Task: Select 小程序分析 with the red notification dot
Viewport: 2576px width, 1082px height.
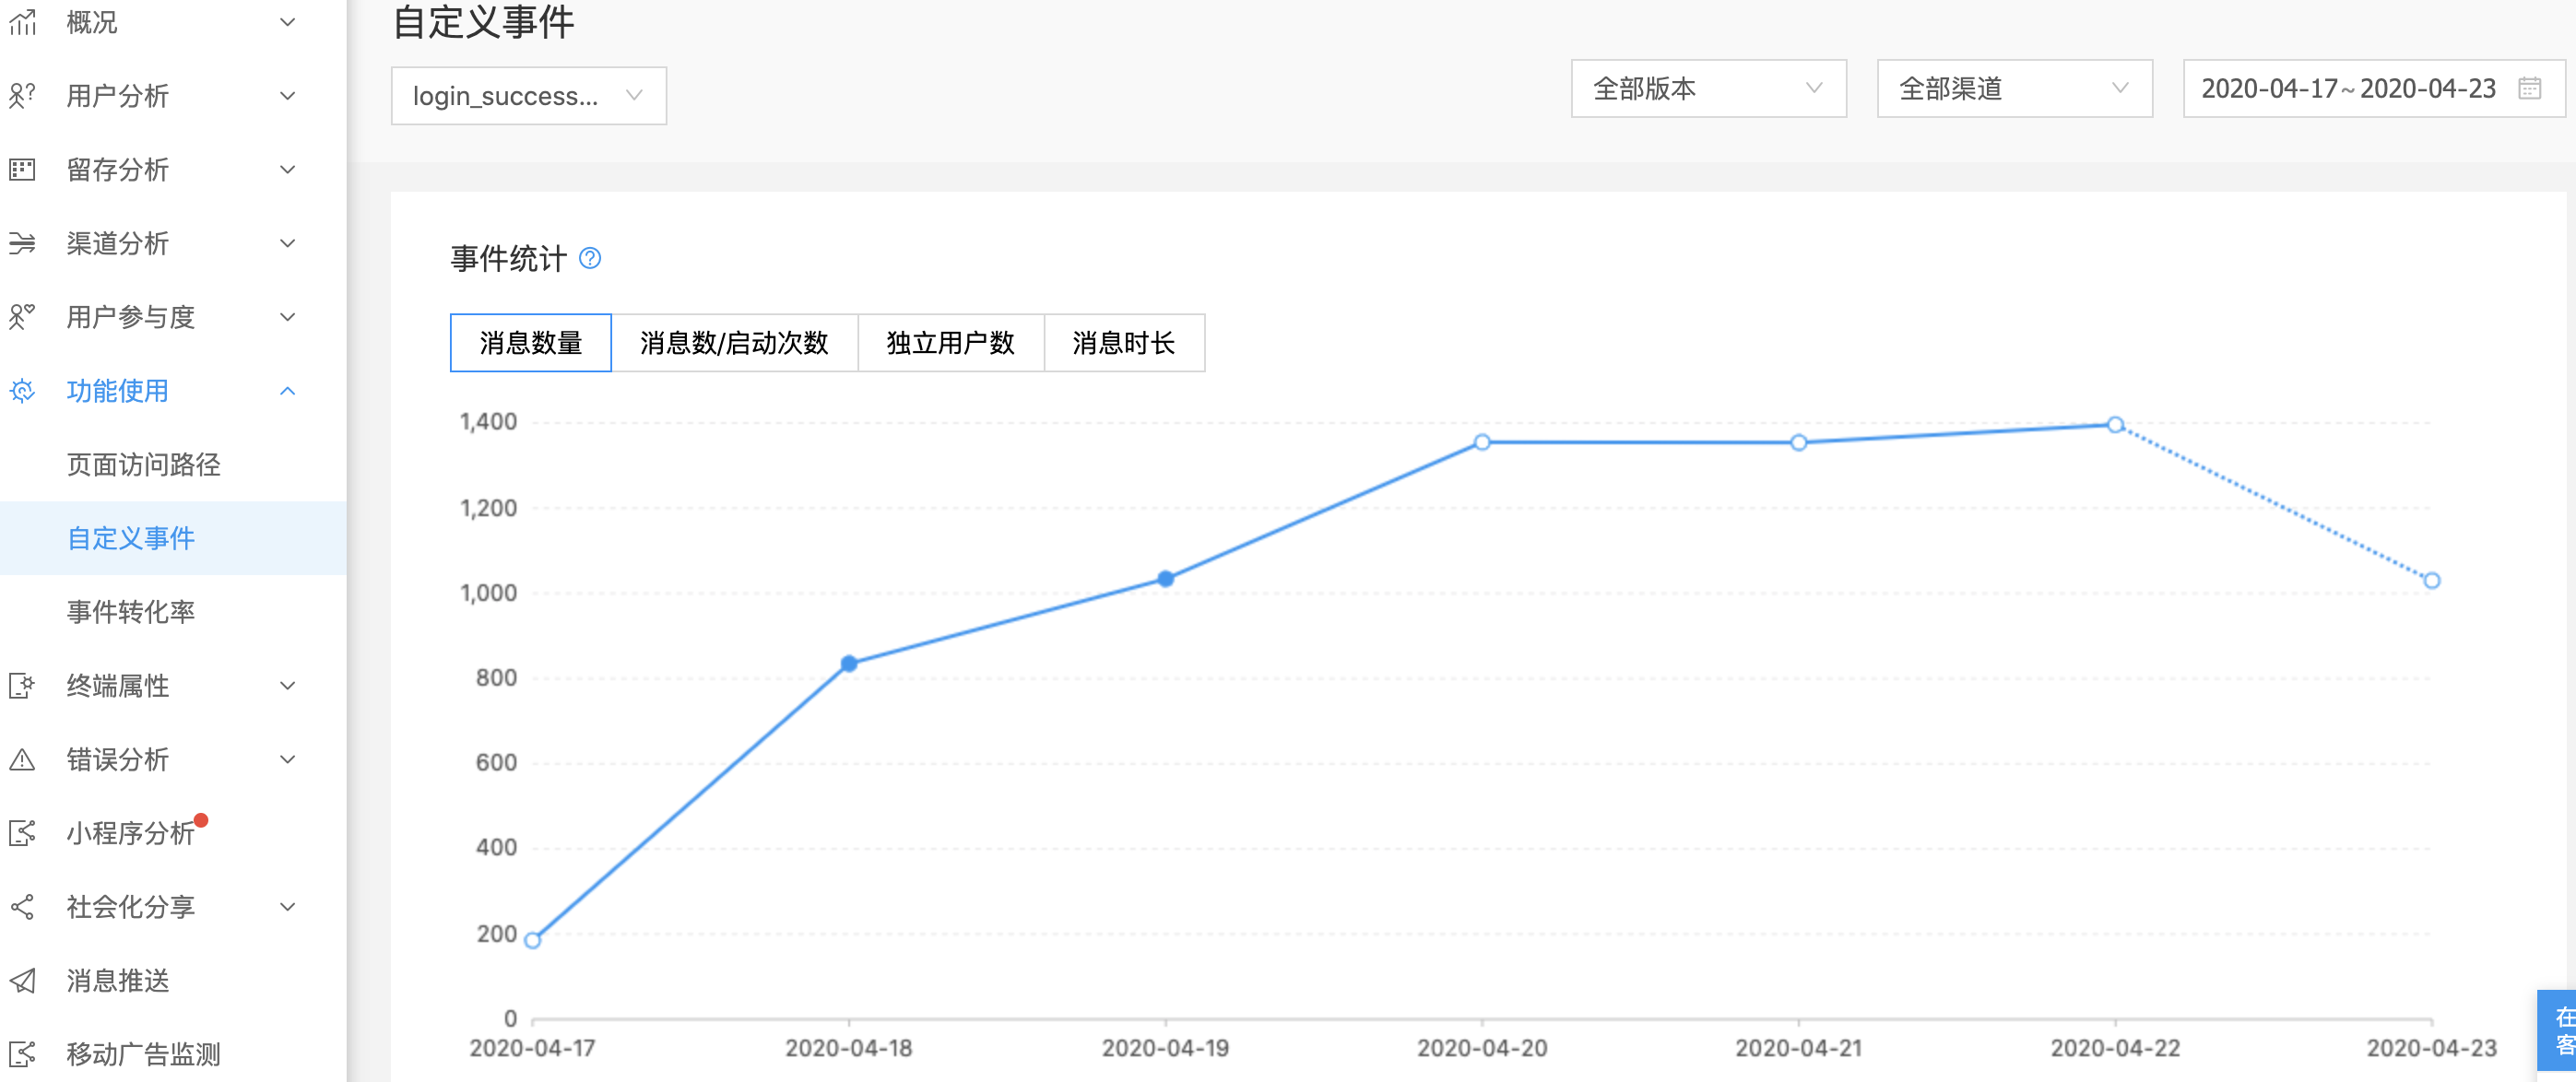Action: (x=127, y=833)
